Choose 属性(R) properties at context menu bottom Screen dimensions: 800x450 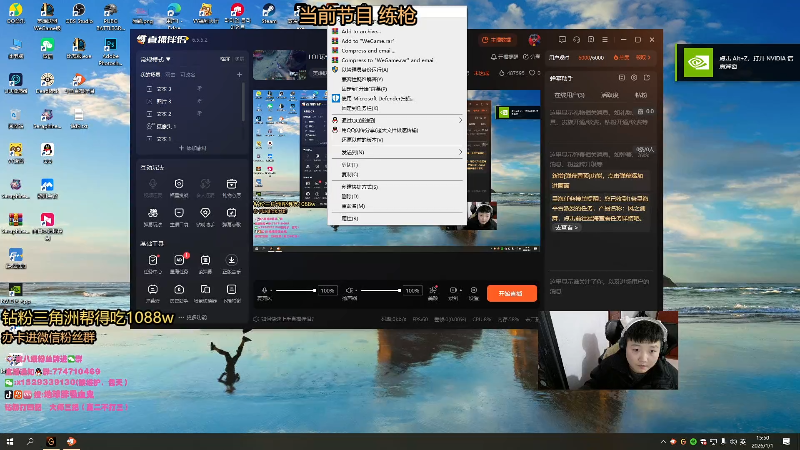pyautogui.click(x=397, y=218)
